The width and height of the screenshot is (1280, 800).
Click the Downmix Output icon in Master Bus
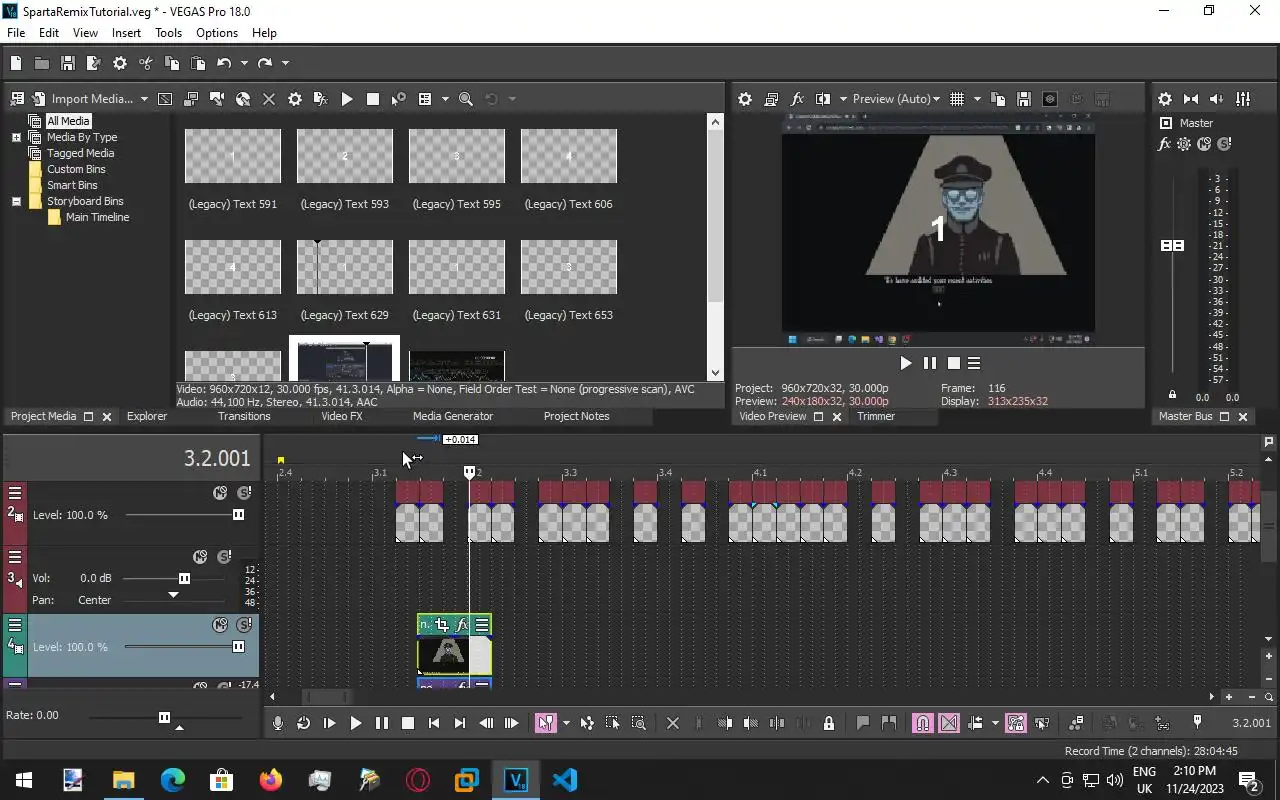[1191, 99]
